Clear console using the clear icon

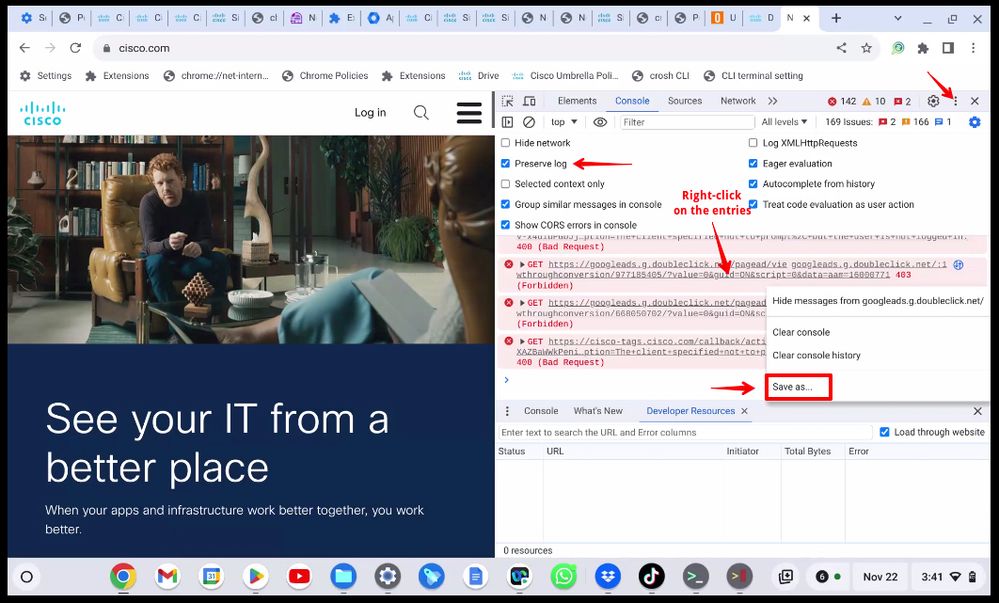(x=529, y=122)
